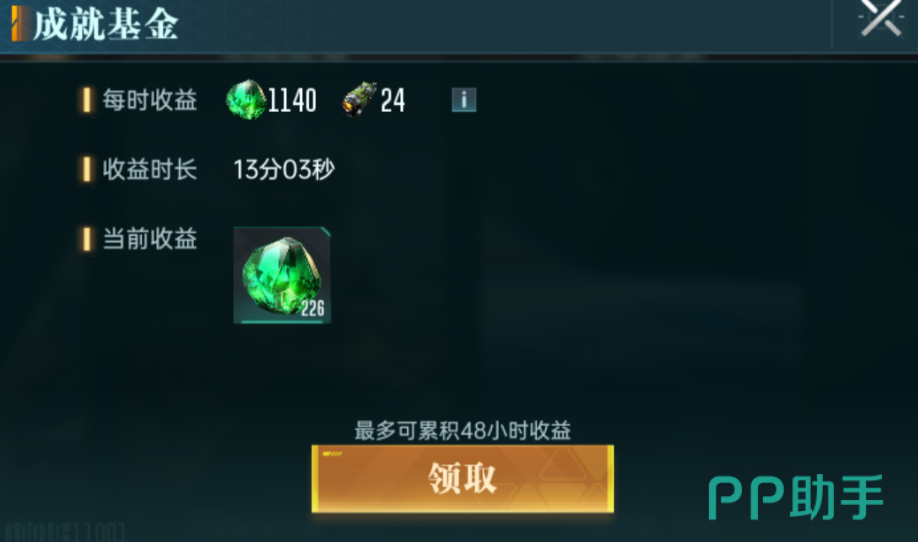Viewport: 918px width, 542px height.
Task: Click the orange marker beside 收益时长
Action: (x=87, y=170)
